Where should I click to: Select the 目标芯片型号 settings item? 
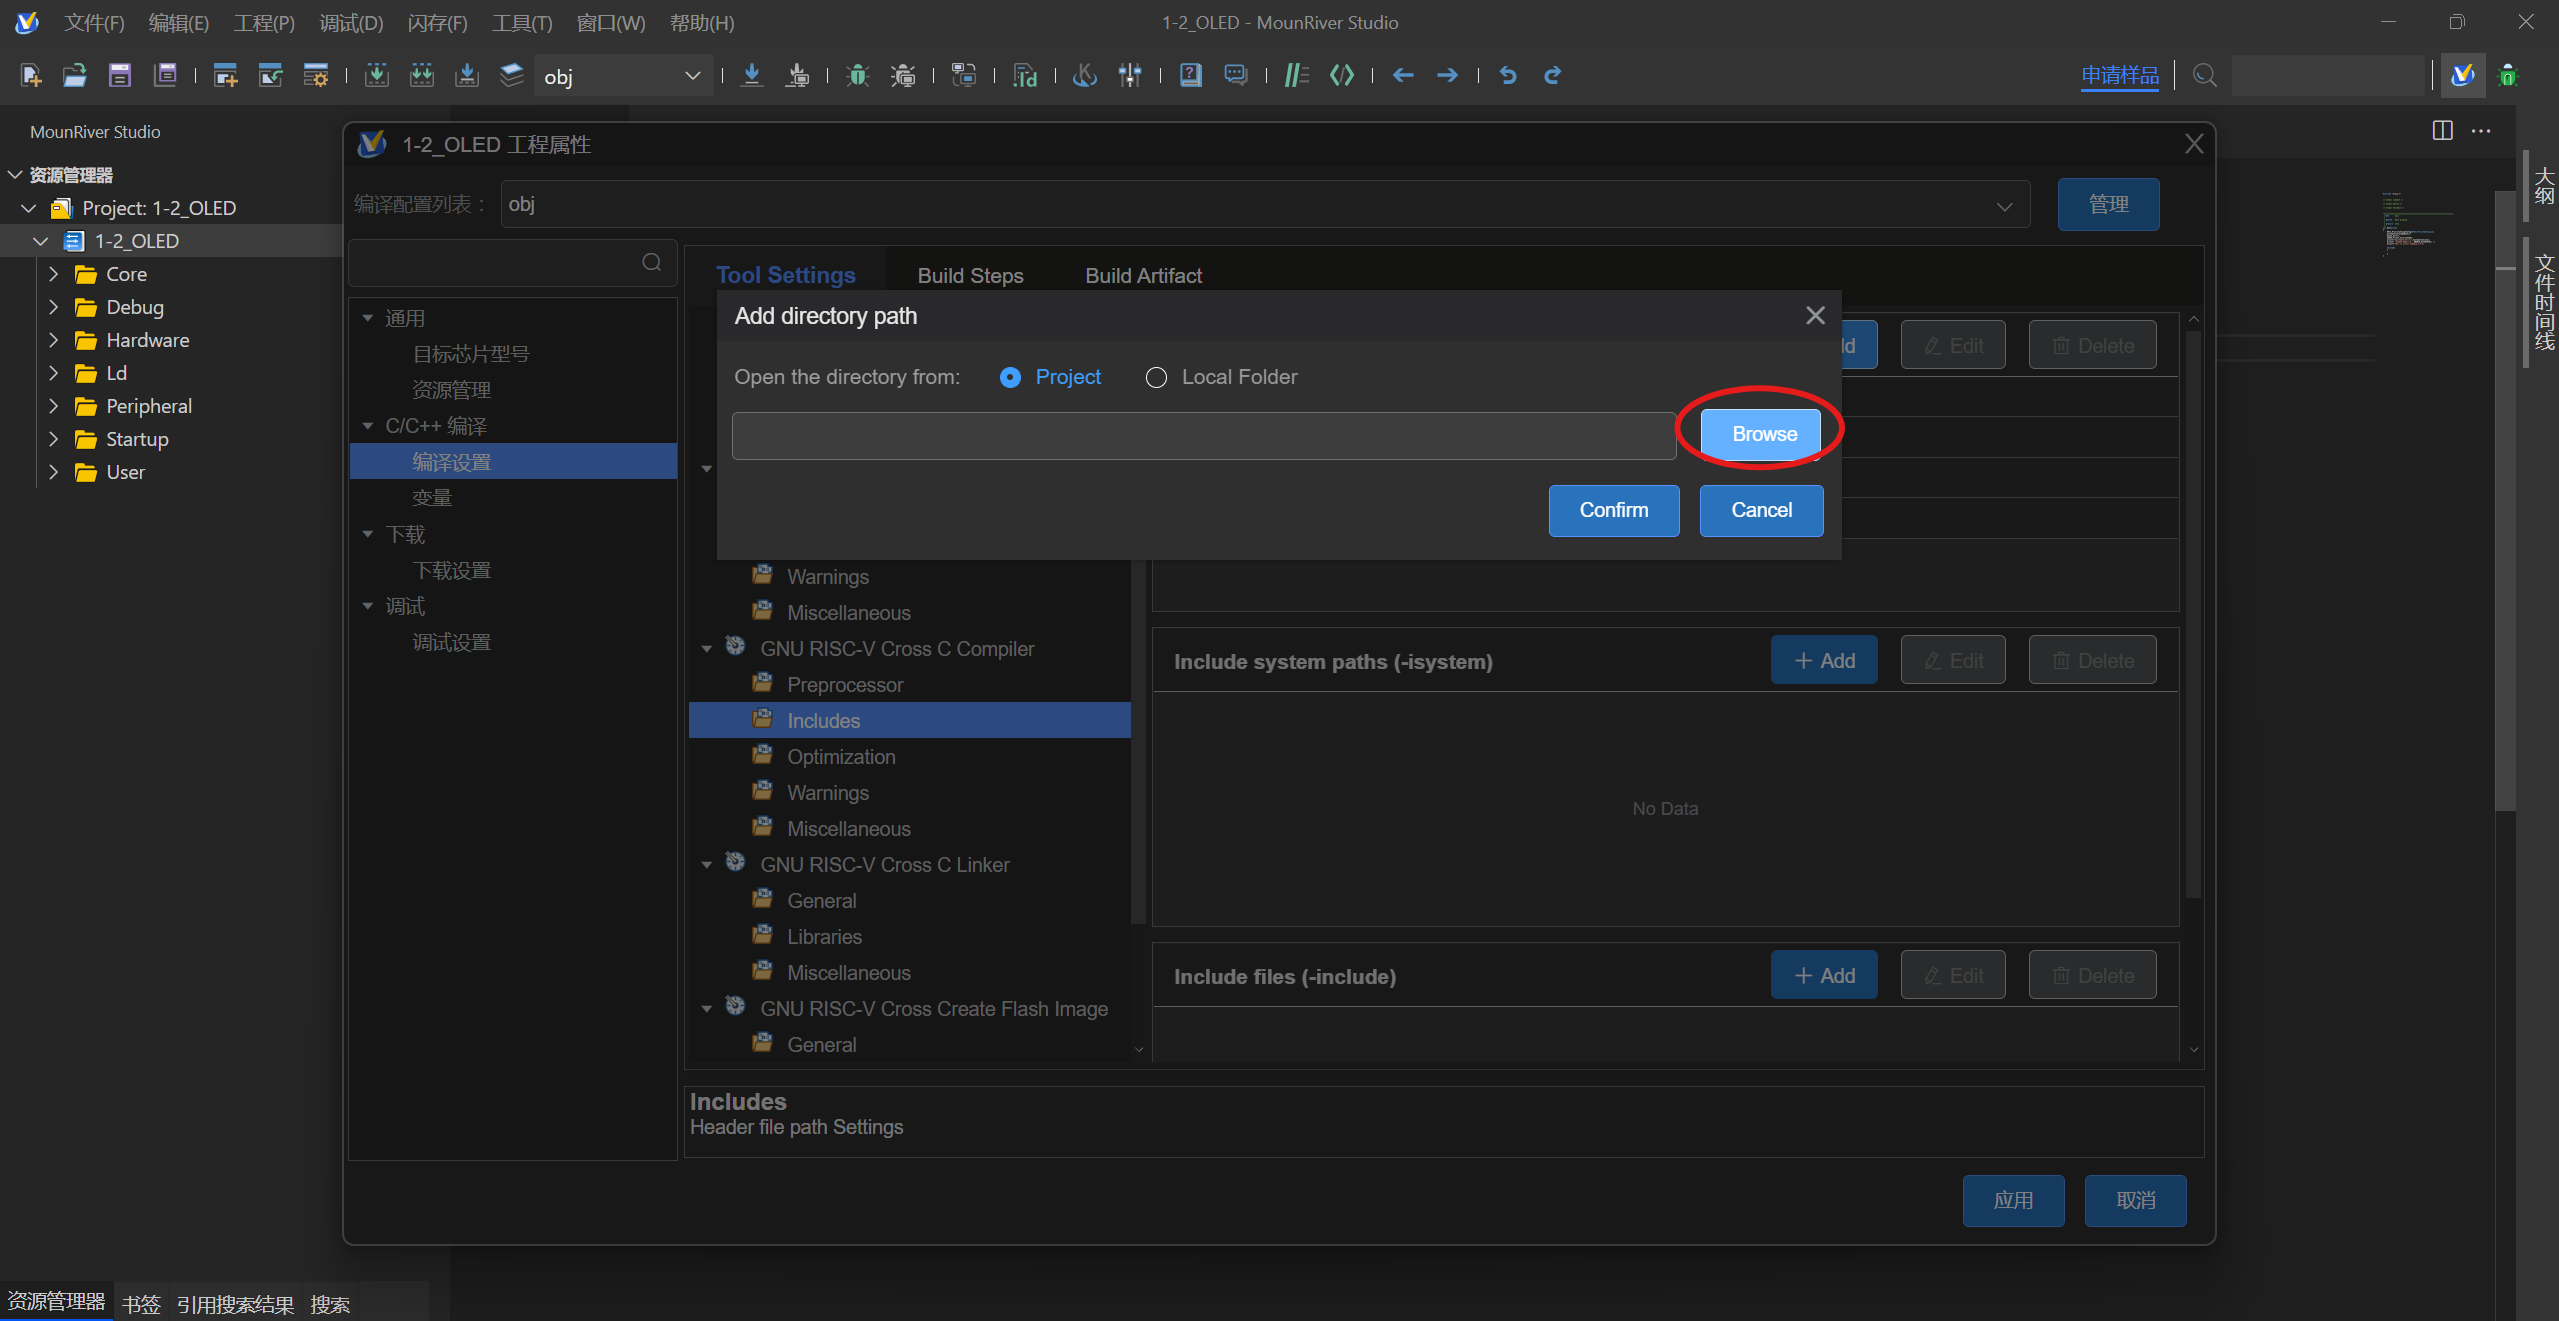point(471,354)
